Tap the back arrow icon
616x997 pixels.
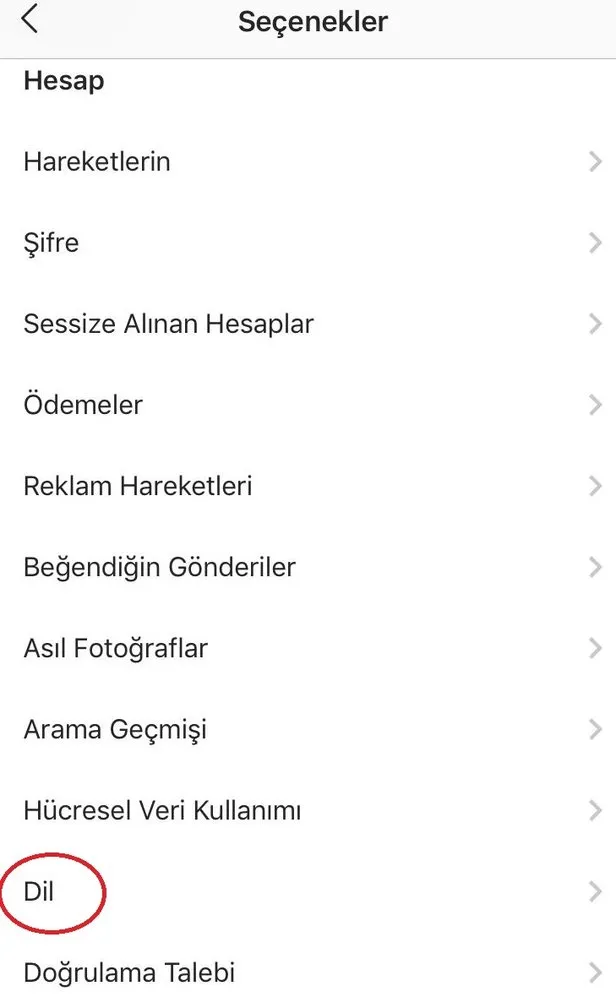(x=30, y=19)
